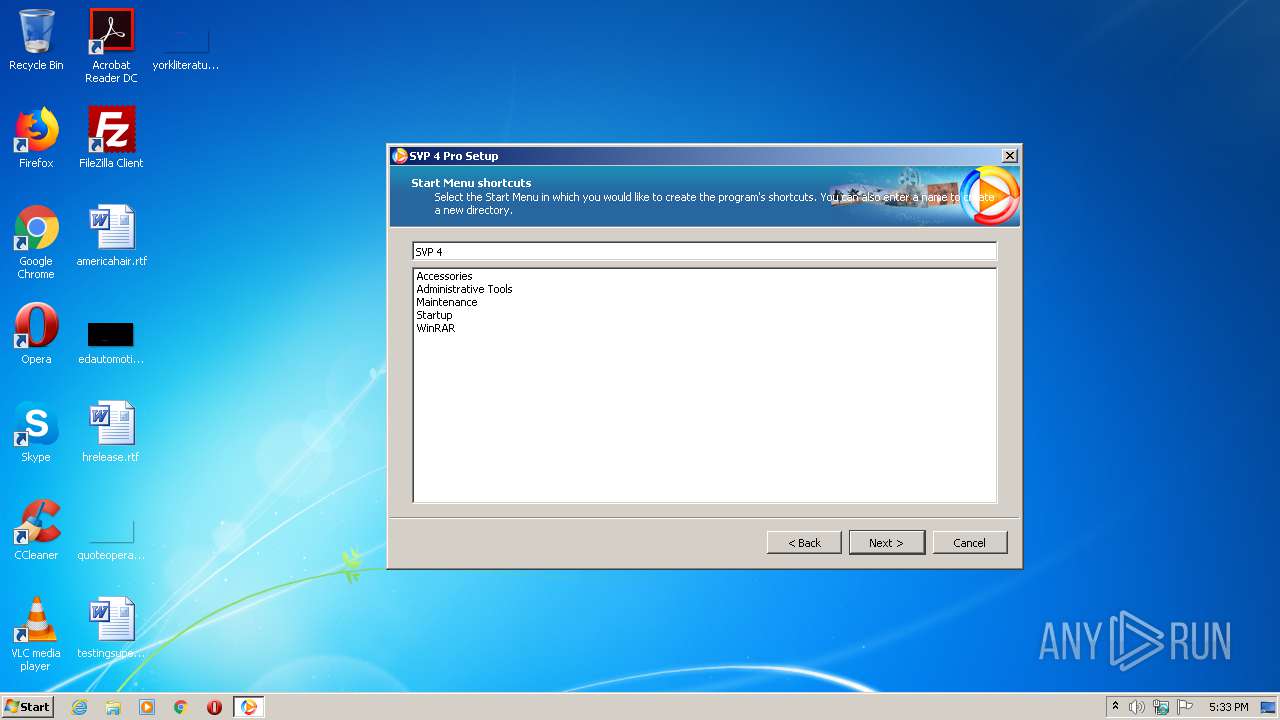Open the Google Chrome desktop shortcut
Viewport: 1280px width, 720px height.
[36, 242]
